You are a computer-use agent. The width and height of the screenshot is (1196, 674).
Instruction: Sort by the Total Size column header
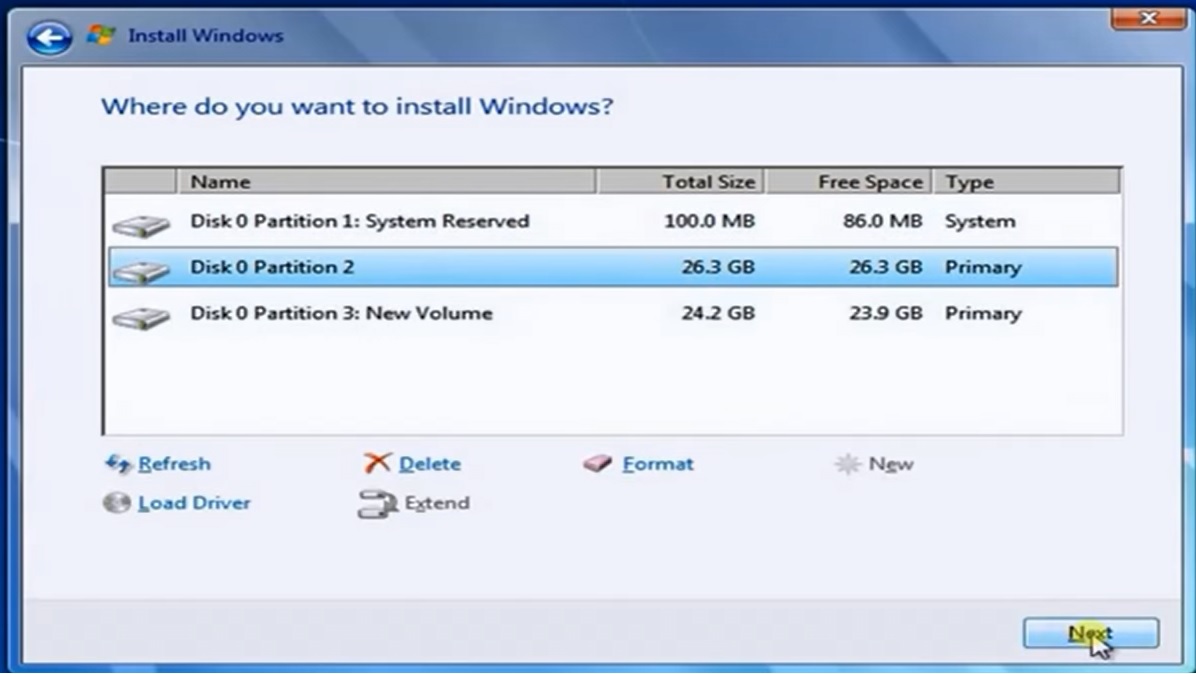pos(680,181)
